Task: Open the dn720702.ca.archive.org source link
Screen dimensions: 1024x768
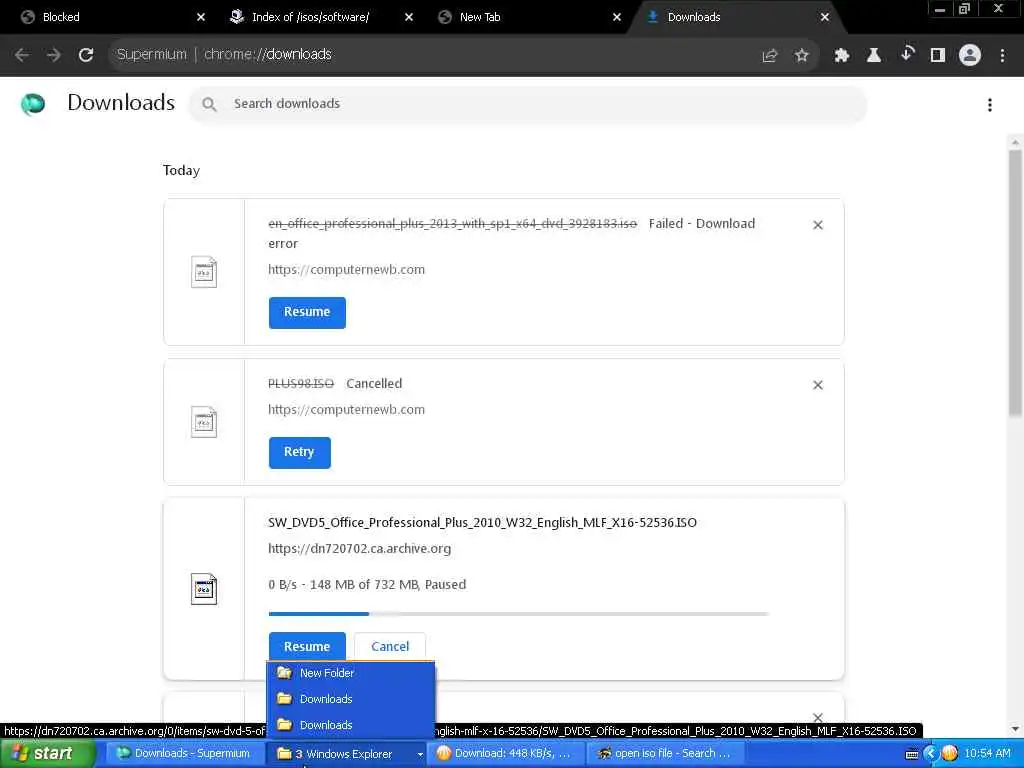Action: click(359, 549)
